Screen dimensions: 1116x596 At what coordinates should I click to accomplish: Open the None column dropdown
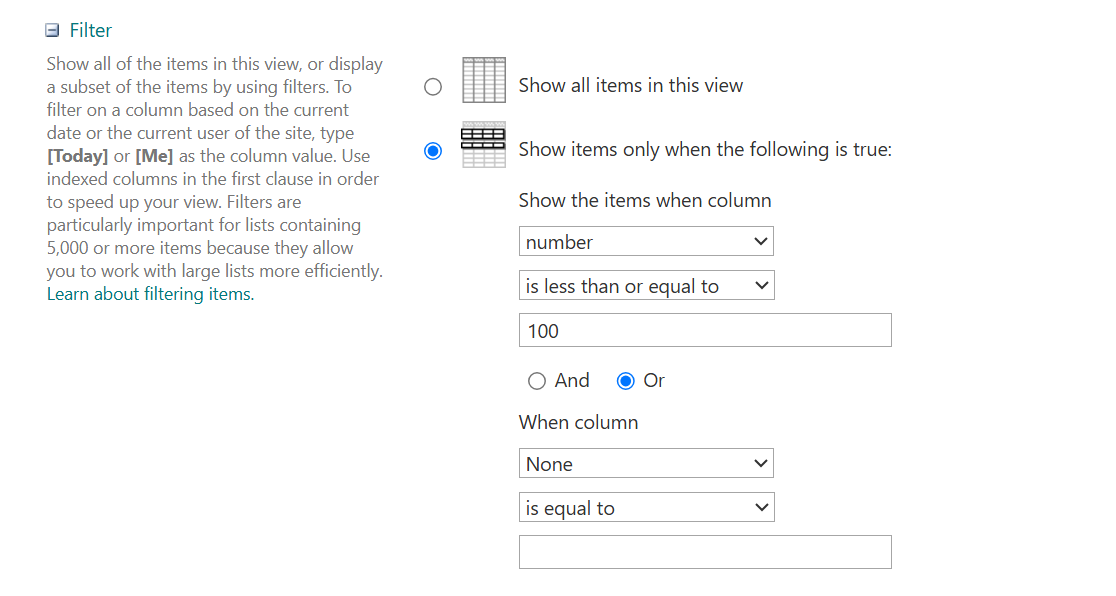(x=646, y=464)
